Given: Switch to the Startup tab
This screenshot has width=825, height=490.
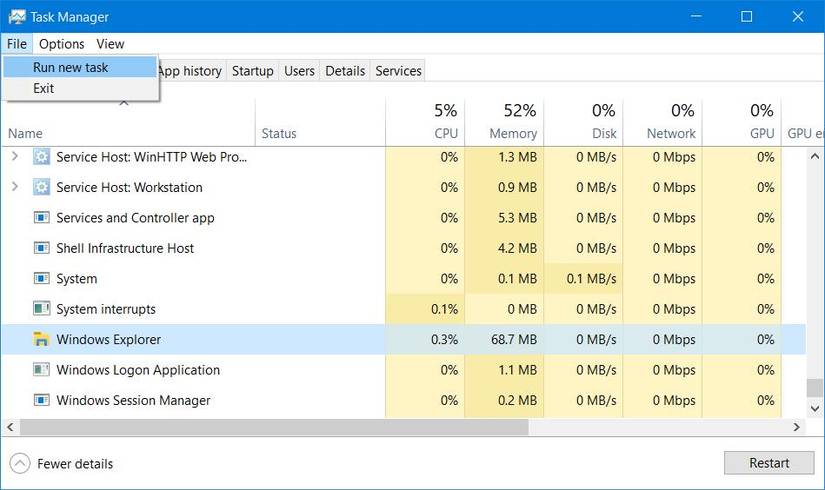Looking at the screenshot, I should (x=253, y=71).
